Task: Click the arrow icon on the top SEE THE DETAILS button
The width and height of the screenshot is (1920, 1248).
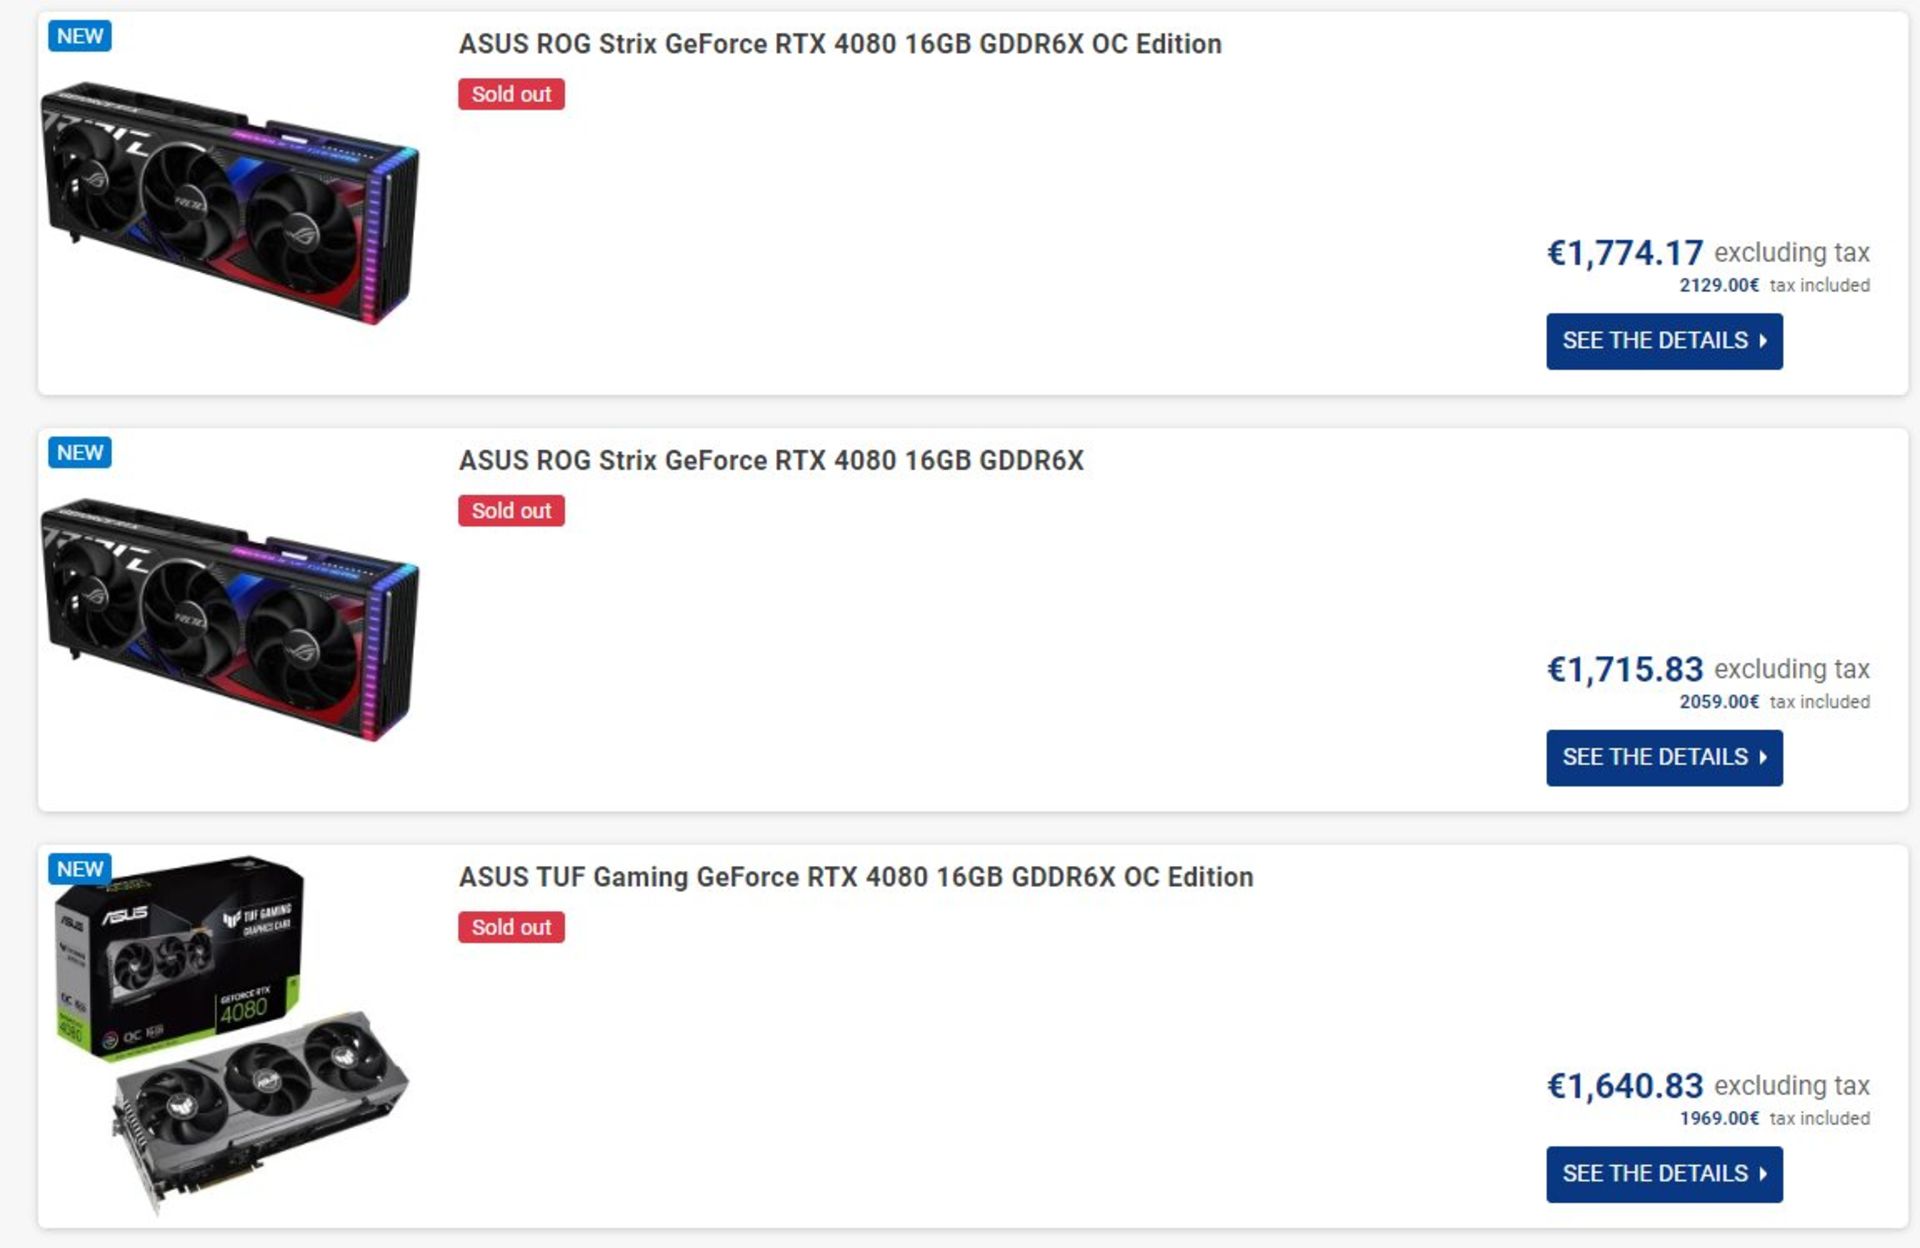Action: [1763, 340]
